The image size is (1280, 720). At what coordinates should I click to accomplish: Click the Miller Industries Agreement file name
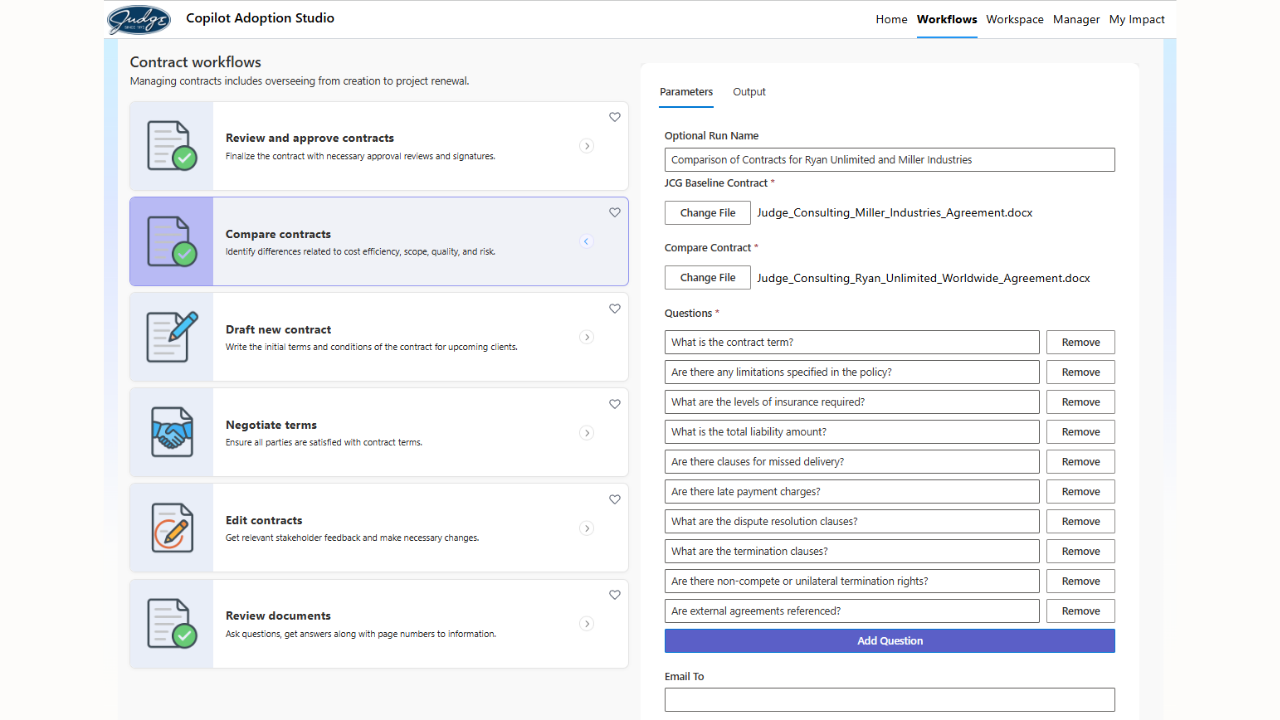(x=895, y=213)
